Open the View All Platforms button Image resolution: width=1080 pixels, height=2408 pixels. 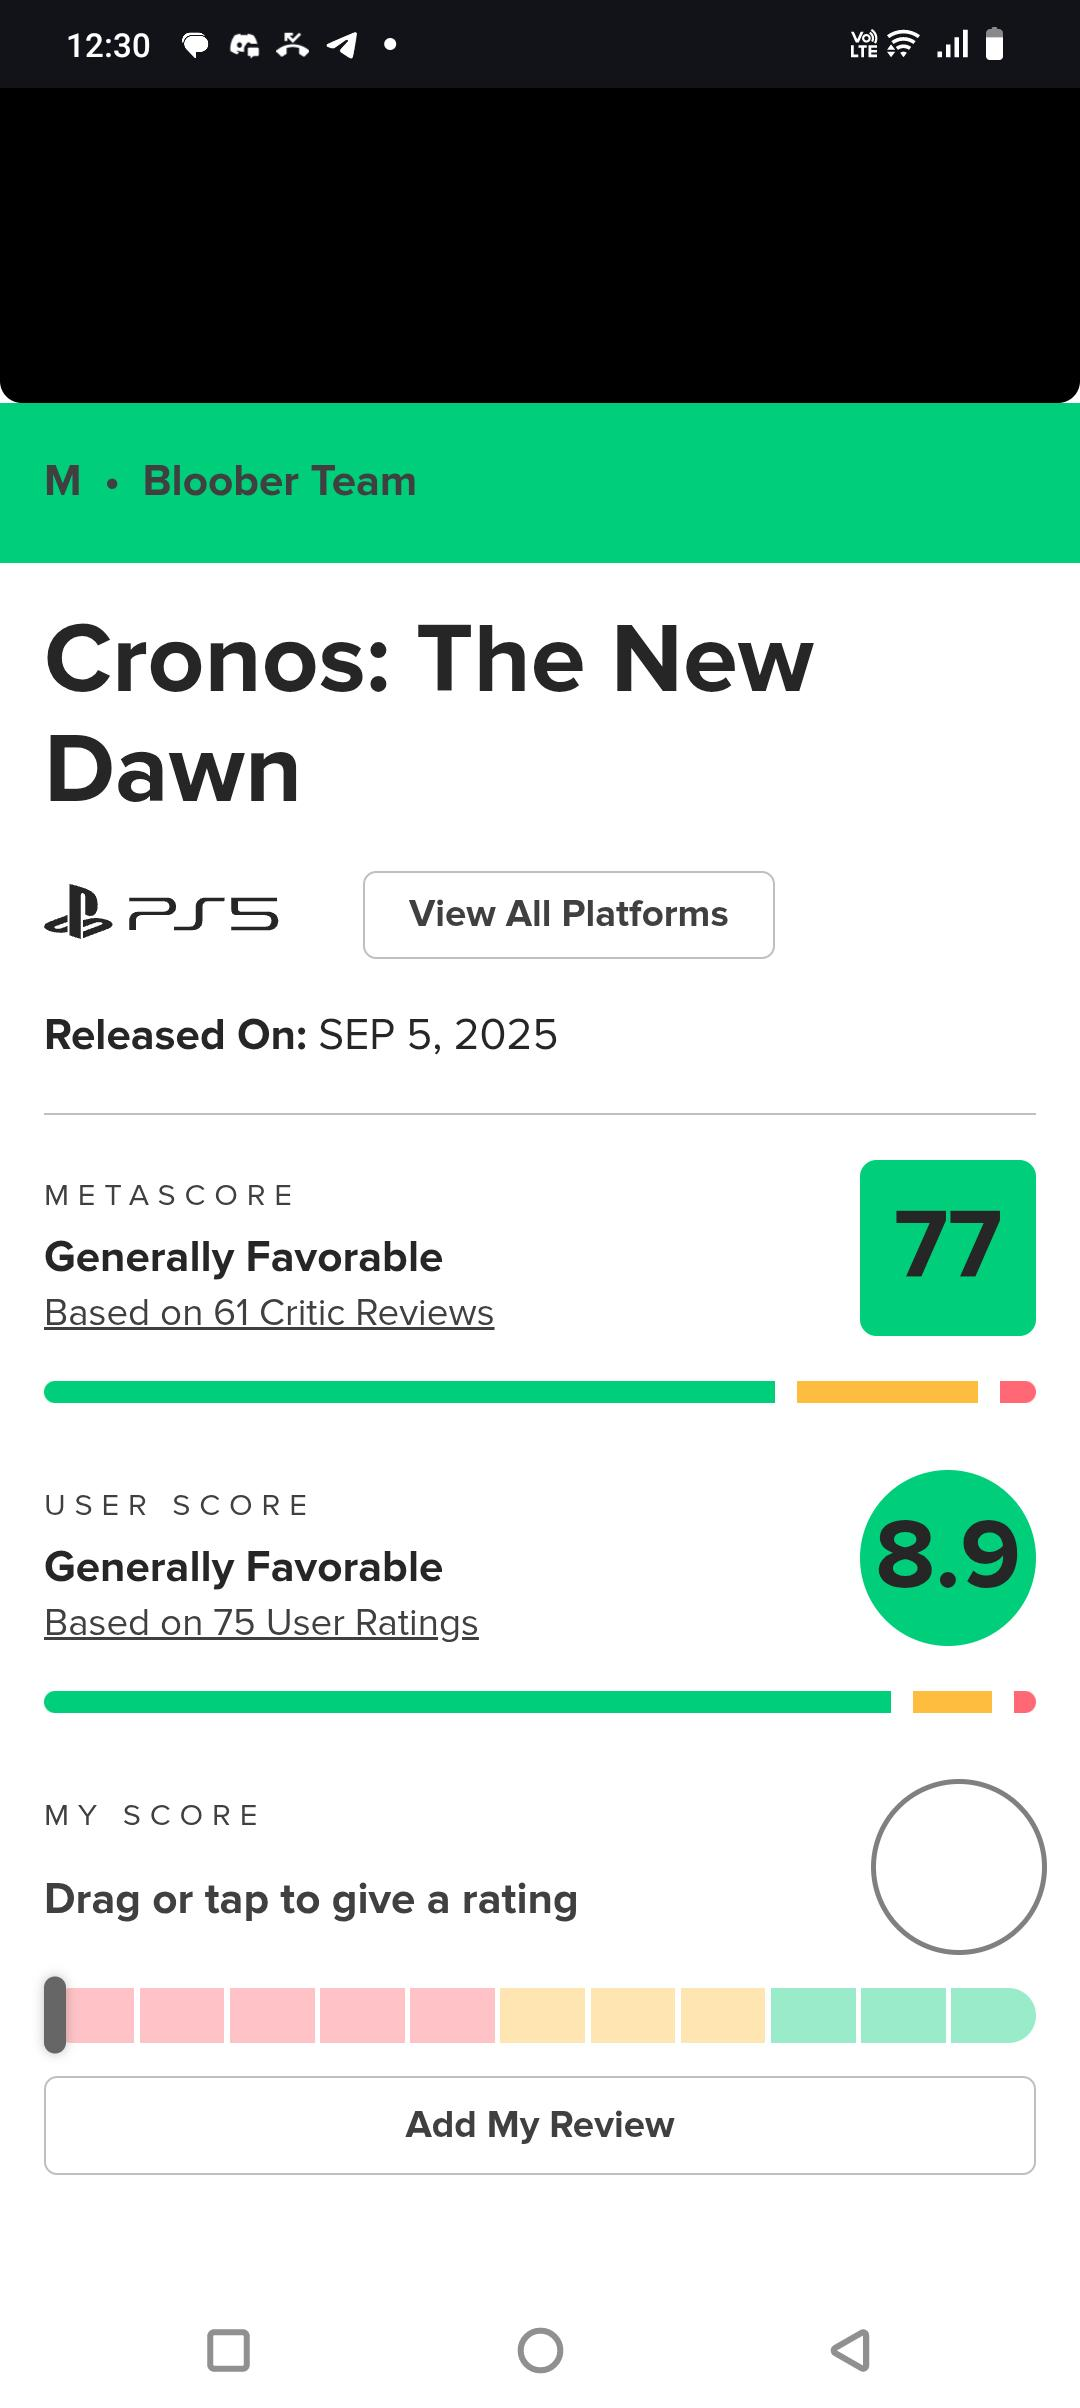coord(568,915)
